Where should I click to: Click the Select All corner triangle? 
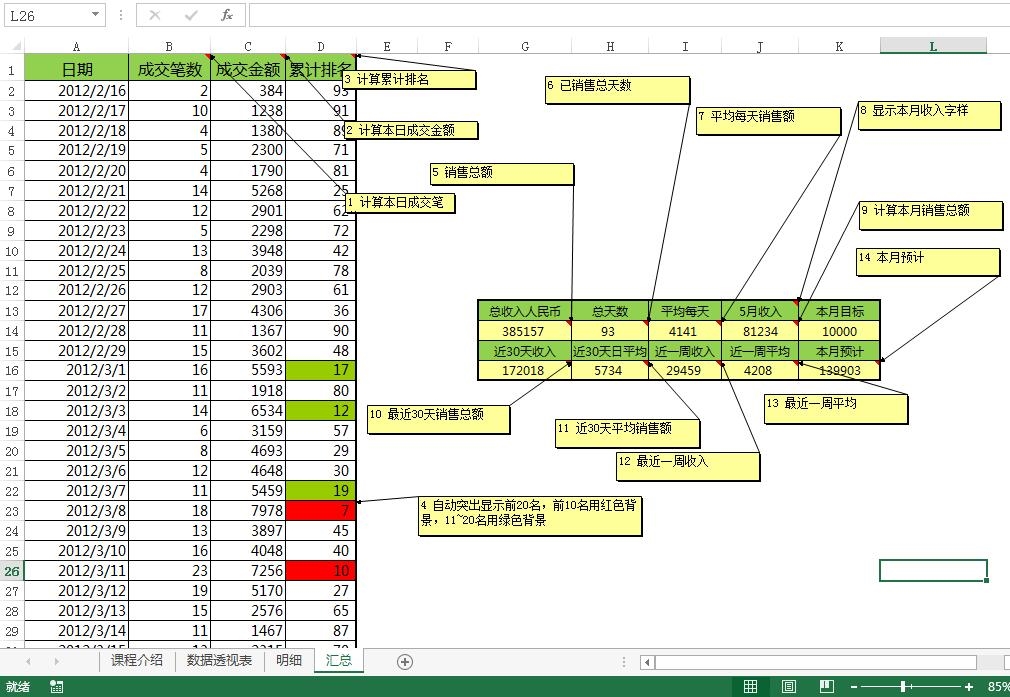pyautogui.click(x=15, y=46)
